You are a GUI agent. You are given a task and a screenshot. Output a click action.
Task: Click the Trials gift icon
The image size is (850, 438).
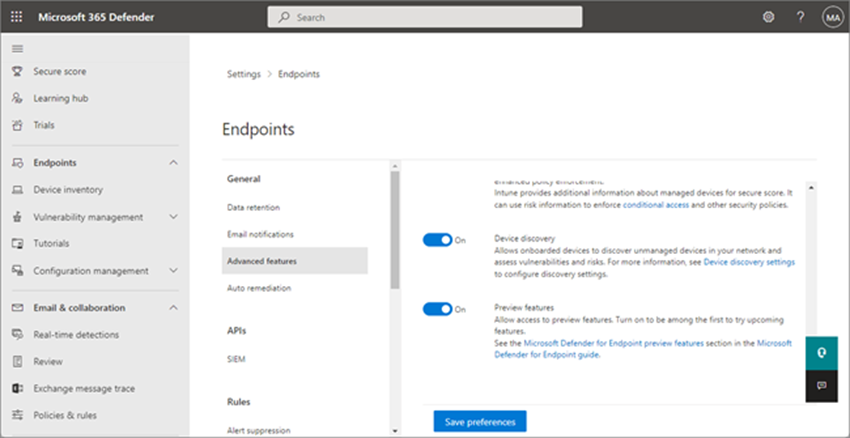pos(17,125)
